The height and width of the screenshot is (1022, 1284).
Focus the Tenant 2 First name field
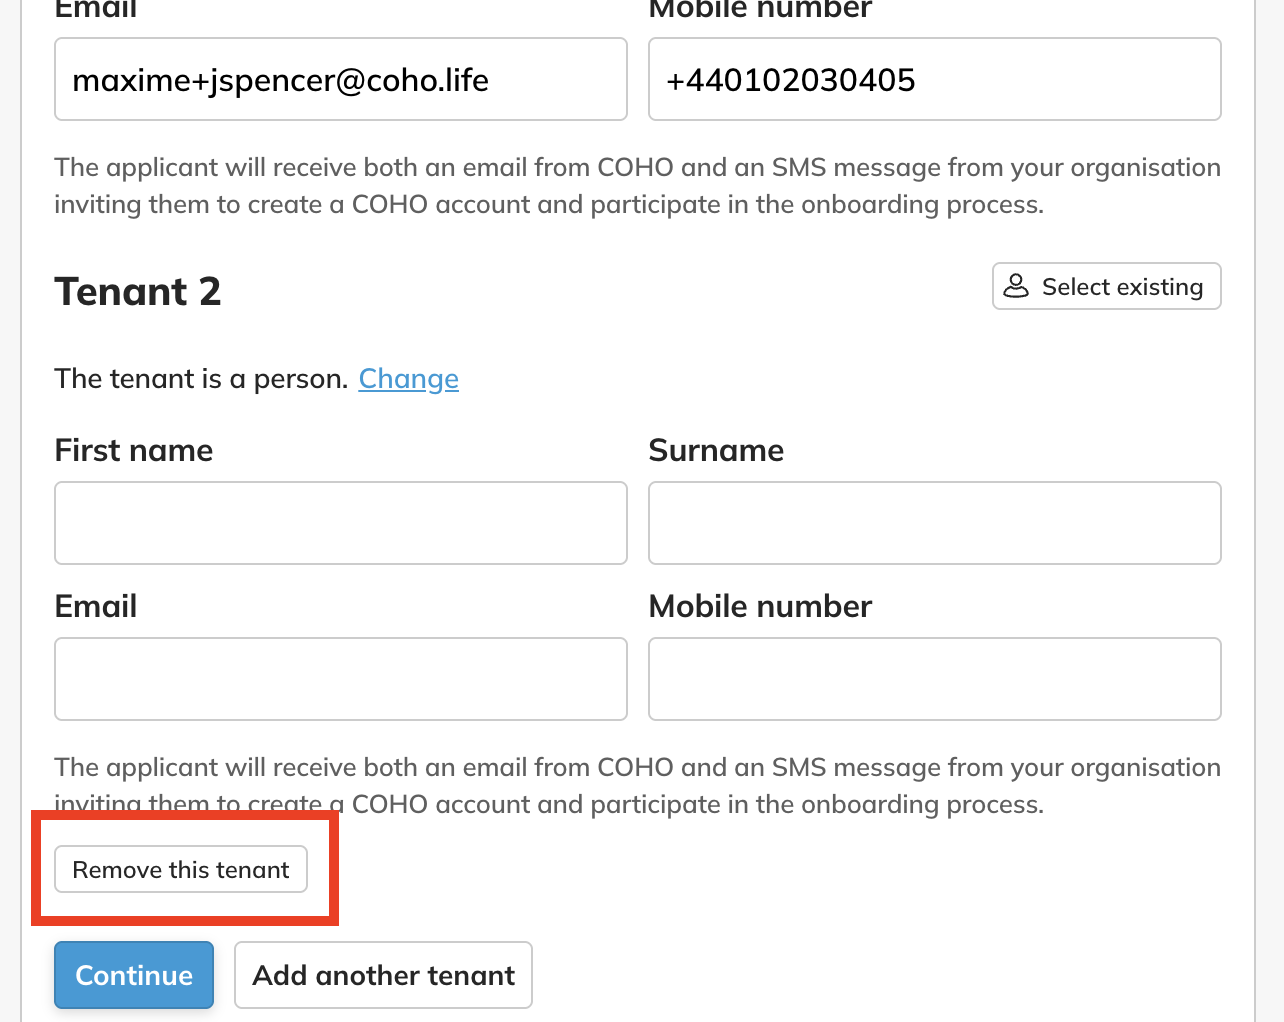tap(341, 523)
